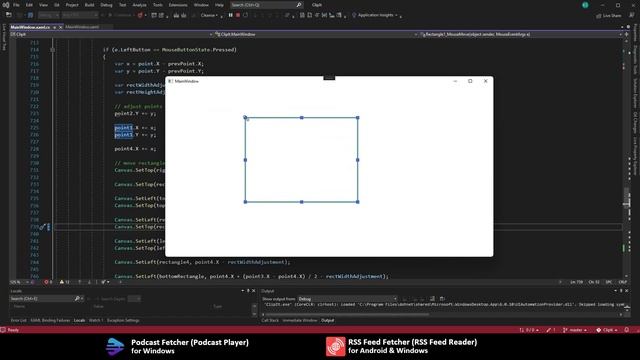Open the Help menu
Image resolution: width=640 pixels, height=360 pixels.
pyautogui.click(x=219, y=5)
